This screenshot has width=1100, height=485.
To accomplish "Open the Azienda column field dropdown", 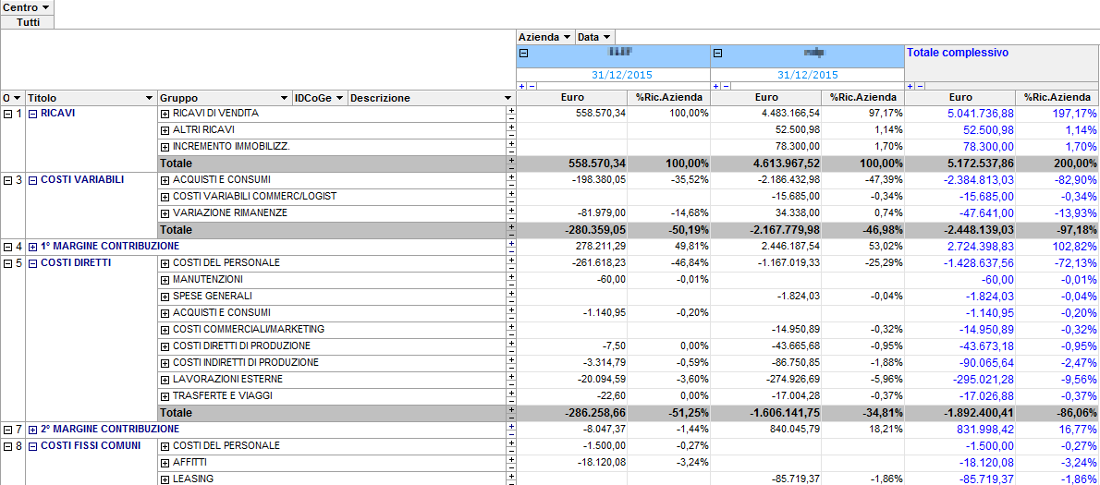I will (x=567, y=37).
